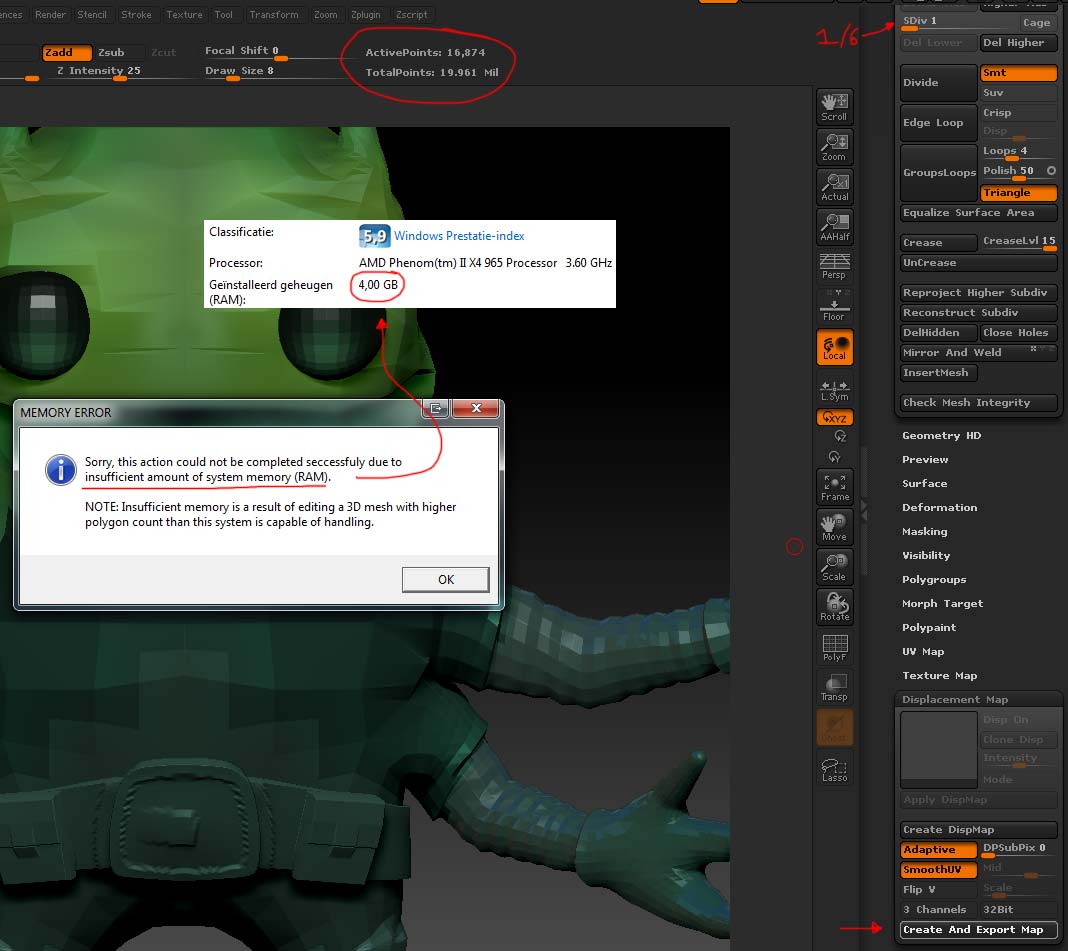Activate the Zoom canvas tool
Screen dimensions: 1068x951
coord(834,144)
